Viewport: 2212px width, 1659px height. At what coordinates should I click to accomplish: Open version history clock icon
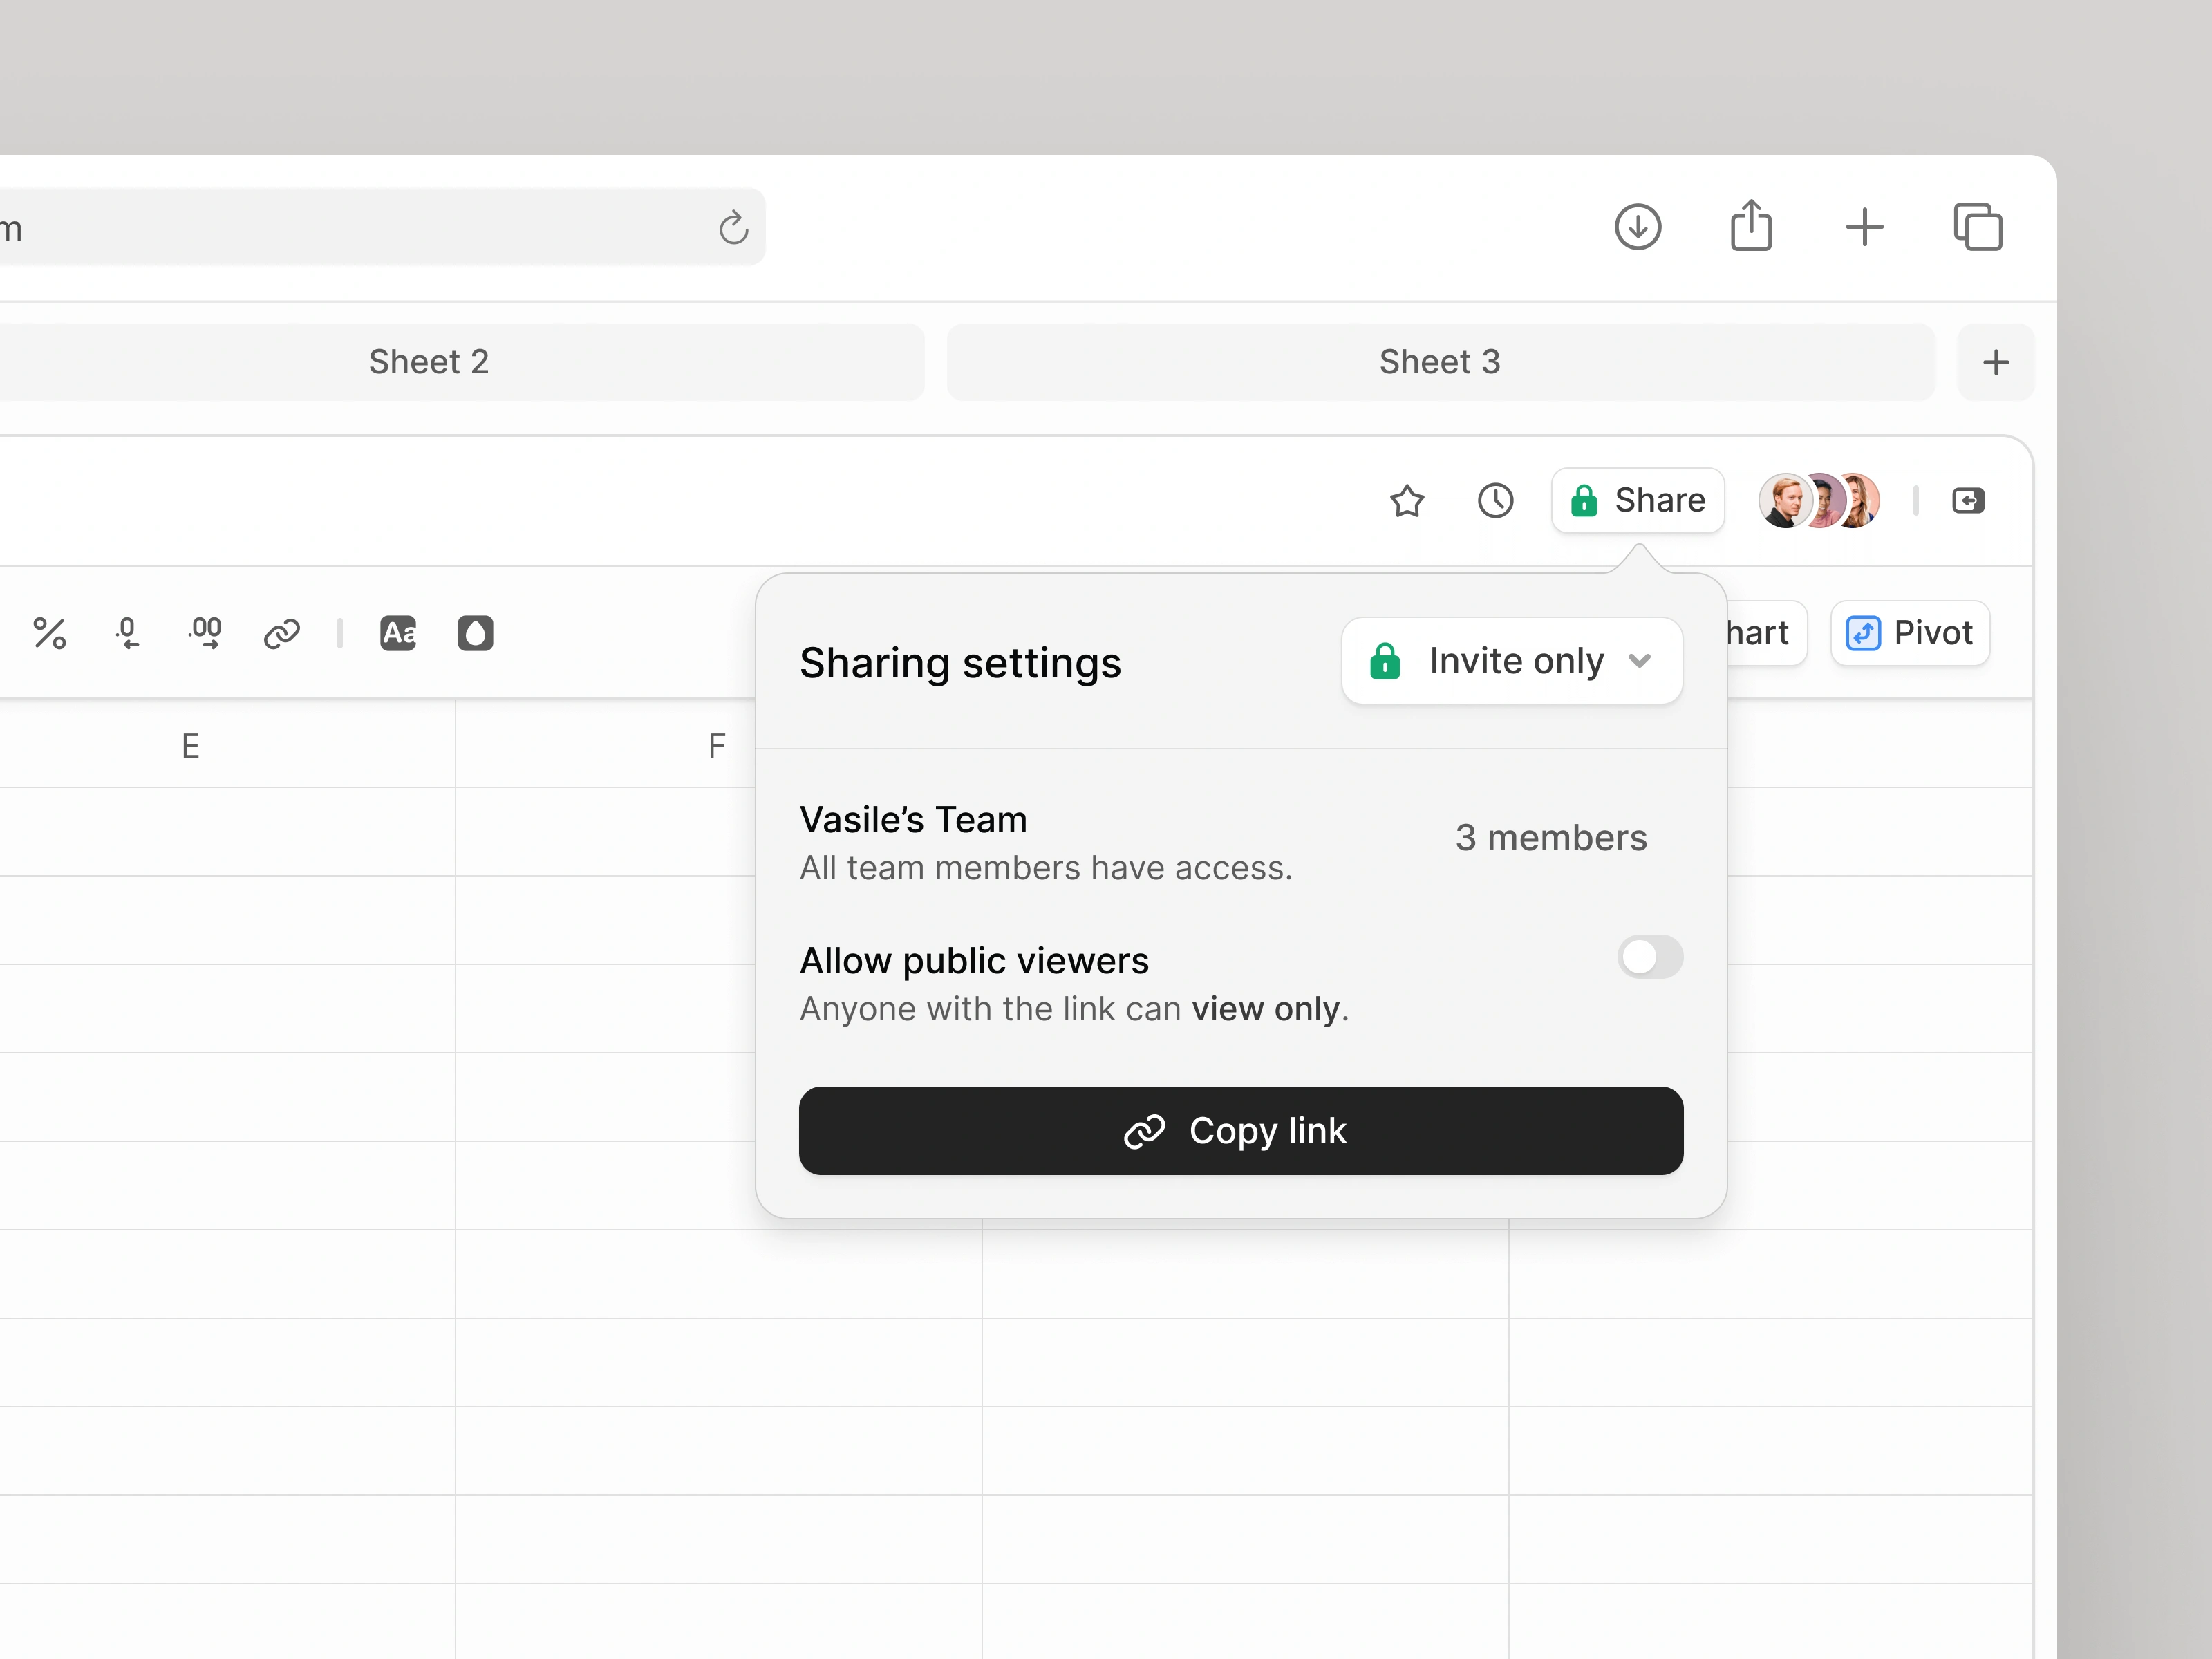1495,500
